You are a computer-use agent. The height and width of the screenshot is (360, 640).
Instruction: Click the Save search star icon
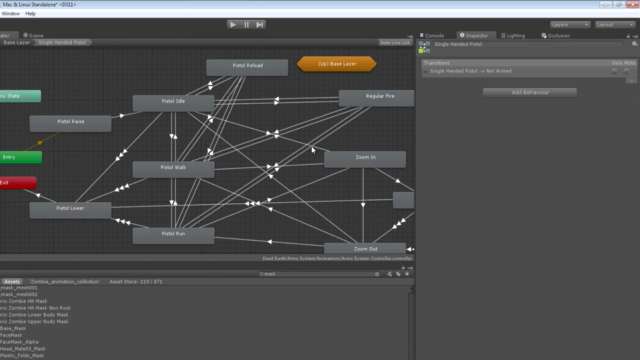coord(407,274)
